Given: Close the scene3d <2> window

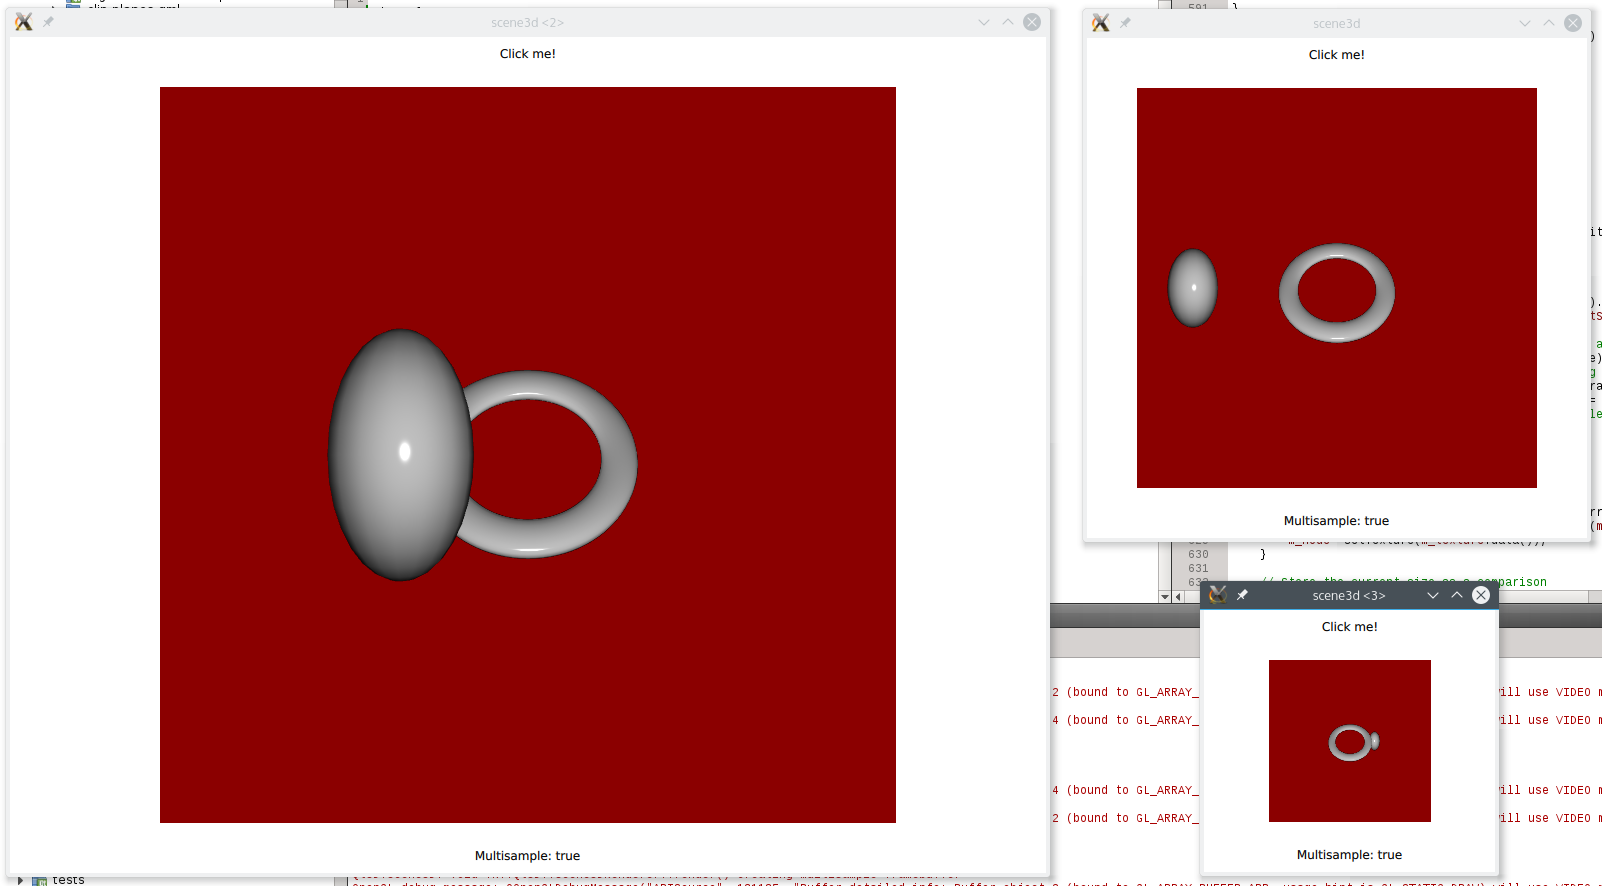Looking at the screenshot, I should pyautogui.click(x=1032, y=22).
